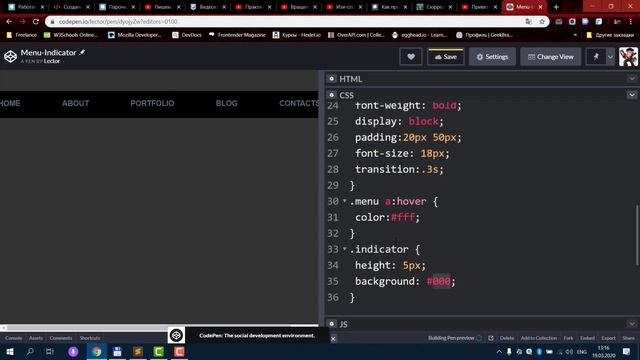
Task: Open Console panel in footer
Action: (13, 338)
